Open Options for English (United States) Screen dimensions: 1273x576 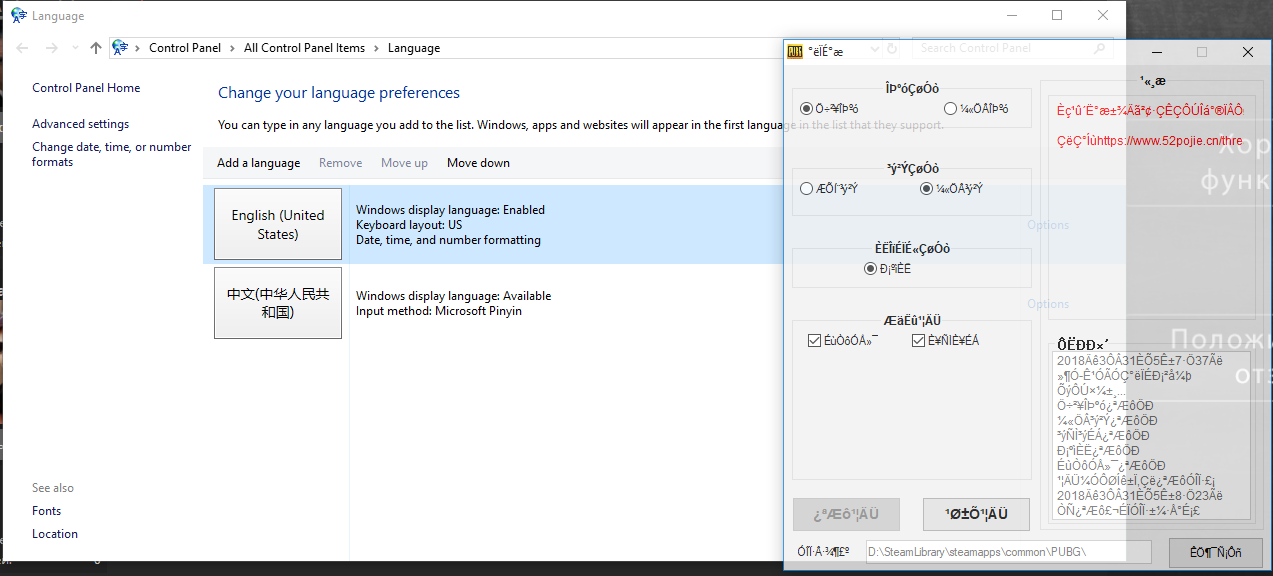coord(1048,225)
